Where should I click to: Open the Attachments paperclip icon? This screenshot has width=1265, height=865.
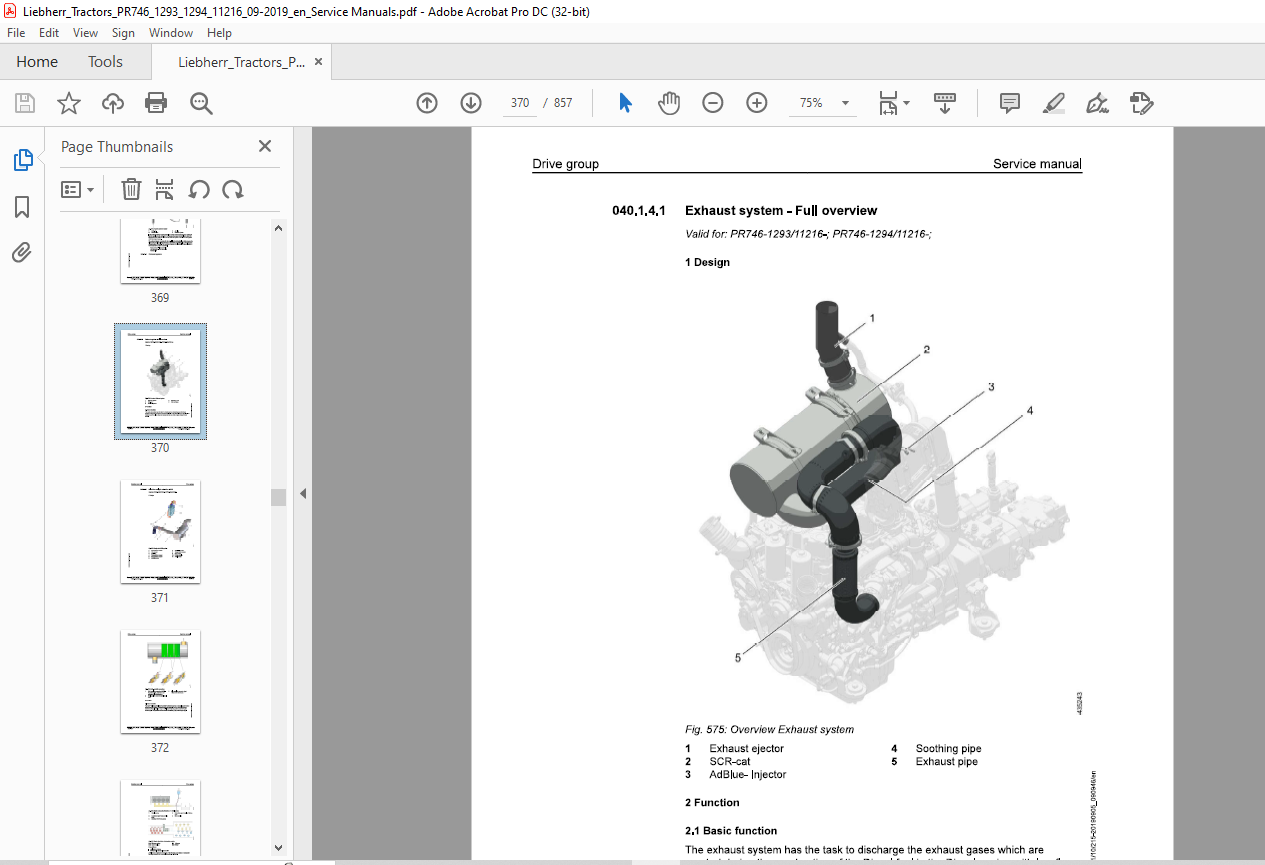22,252
